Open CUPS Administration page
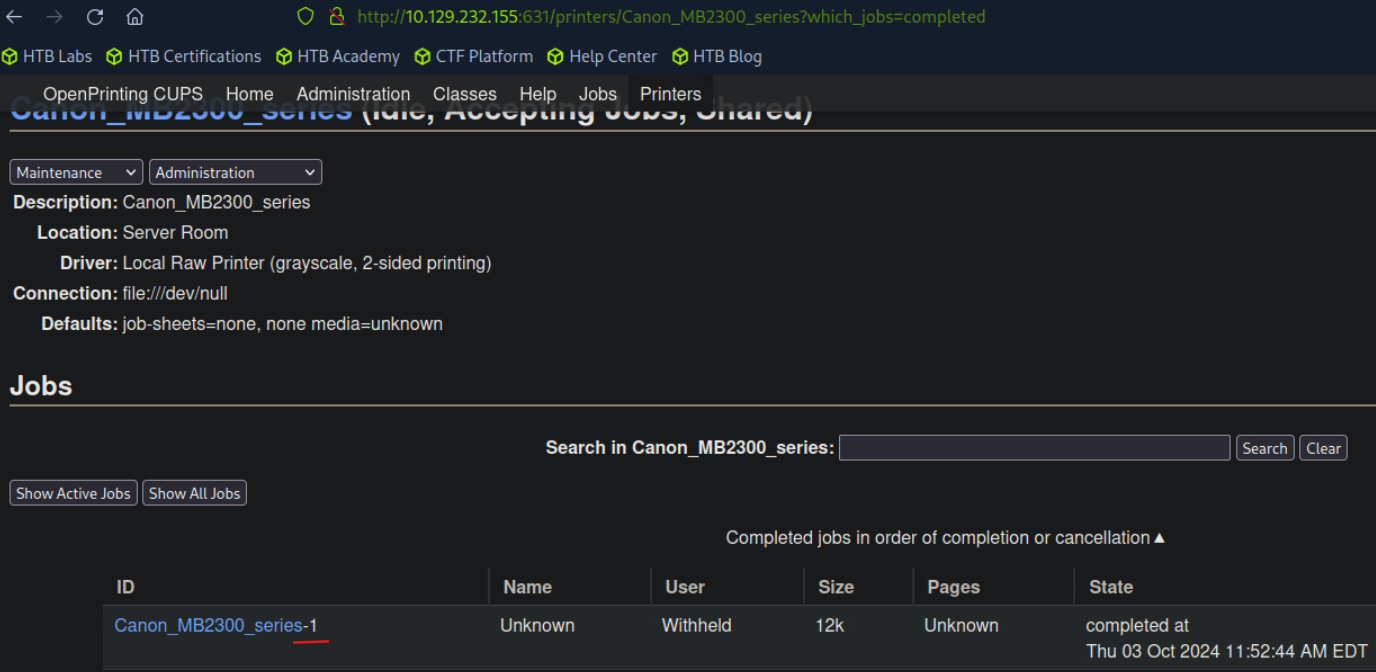This screenshot has height=672, width=1376. click(353, 94)
